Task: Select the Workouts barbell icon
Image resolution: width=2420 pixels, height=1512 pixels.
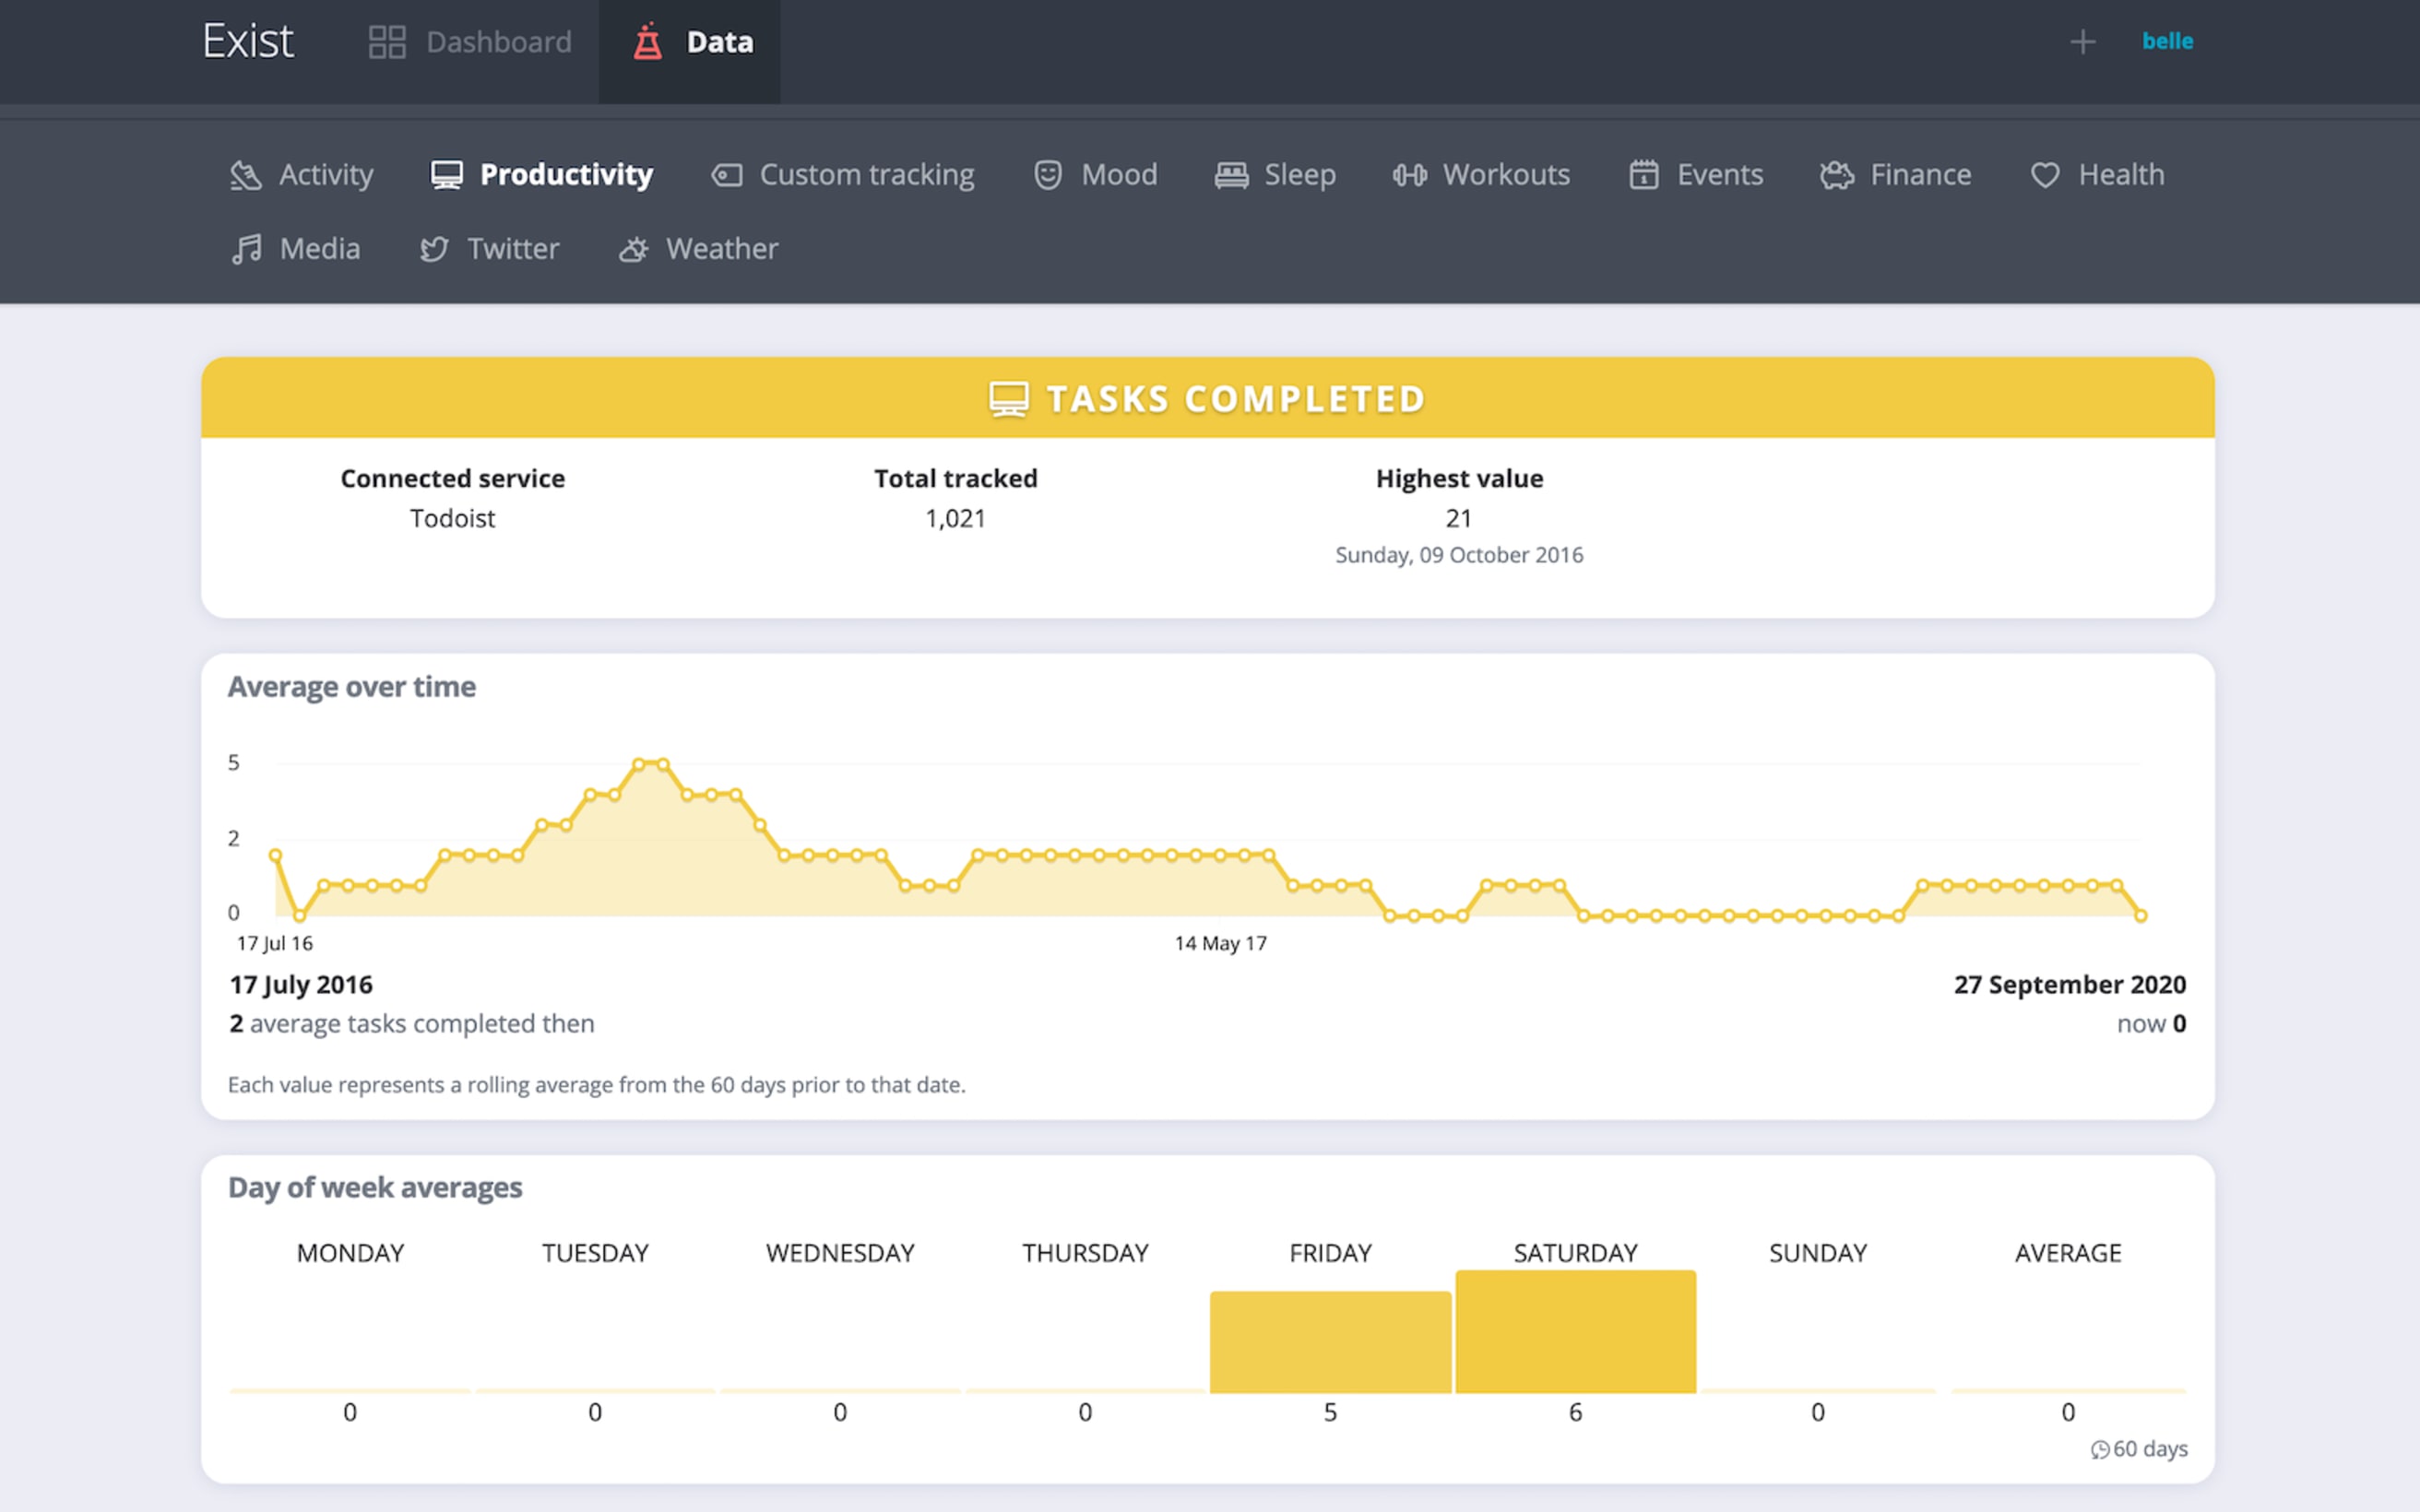Action: (1409, 172)
